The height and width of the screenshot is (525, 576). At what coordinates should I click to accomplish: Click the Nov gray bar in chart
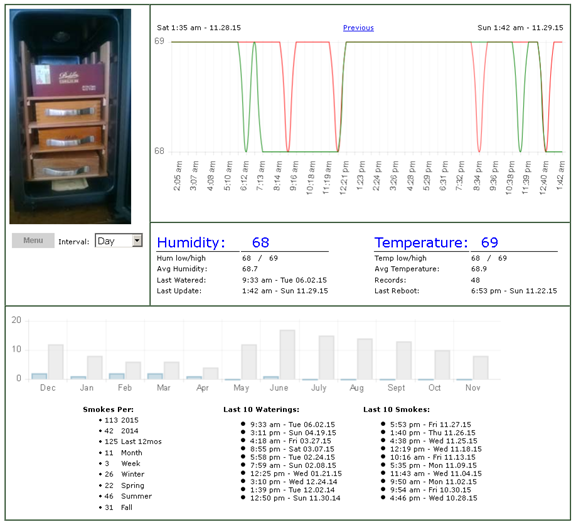480,368
